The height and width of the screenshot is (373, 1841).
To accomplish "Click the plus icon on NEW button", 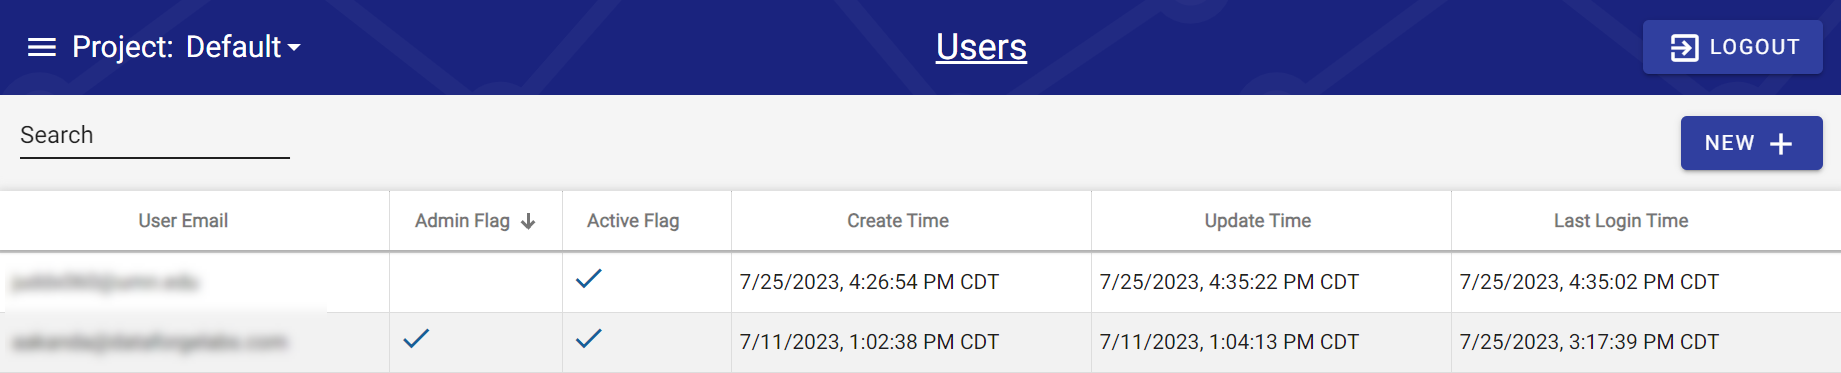I will click(1780, 144).
